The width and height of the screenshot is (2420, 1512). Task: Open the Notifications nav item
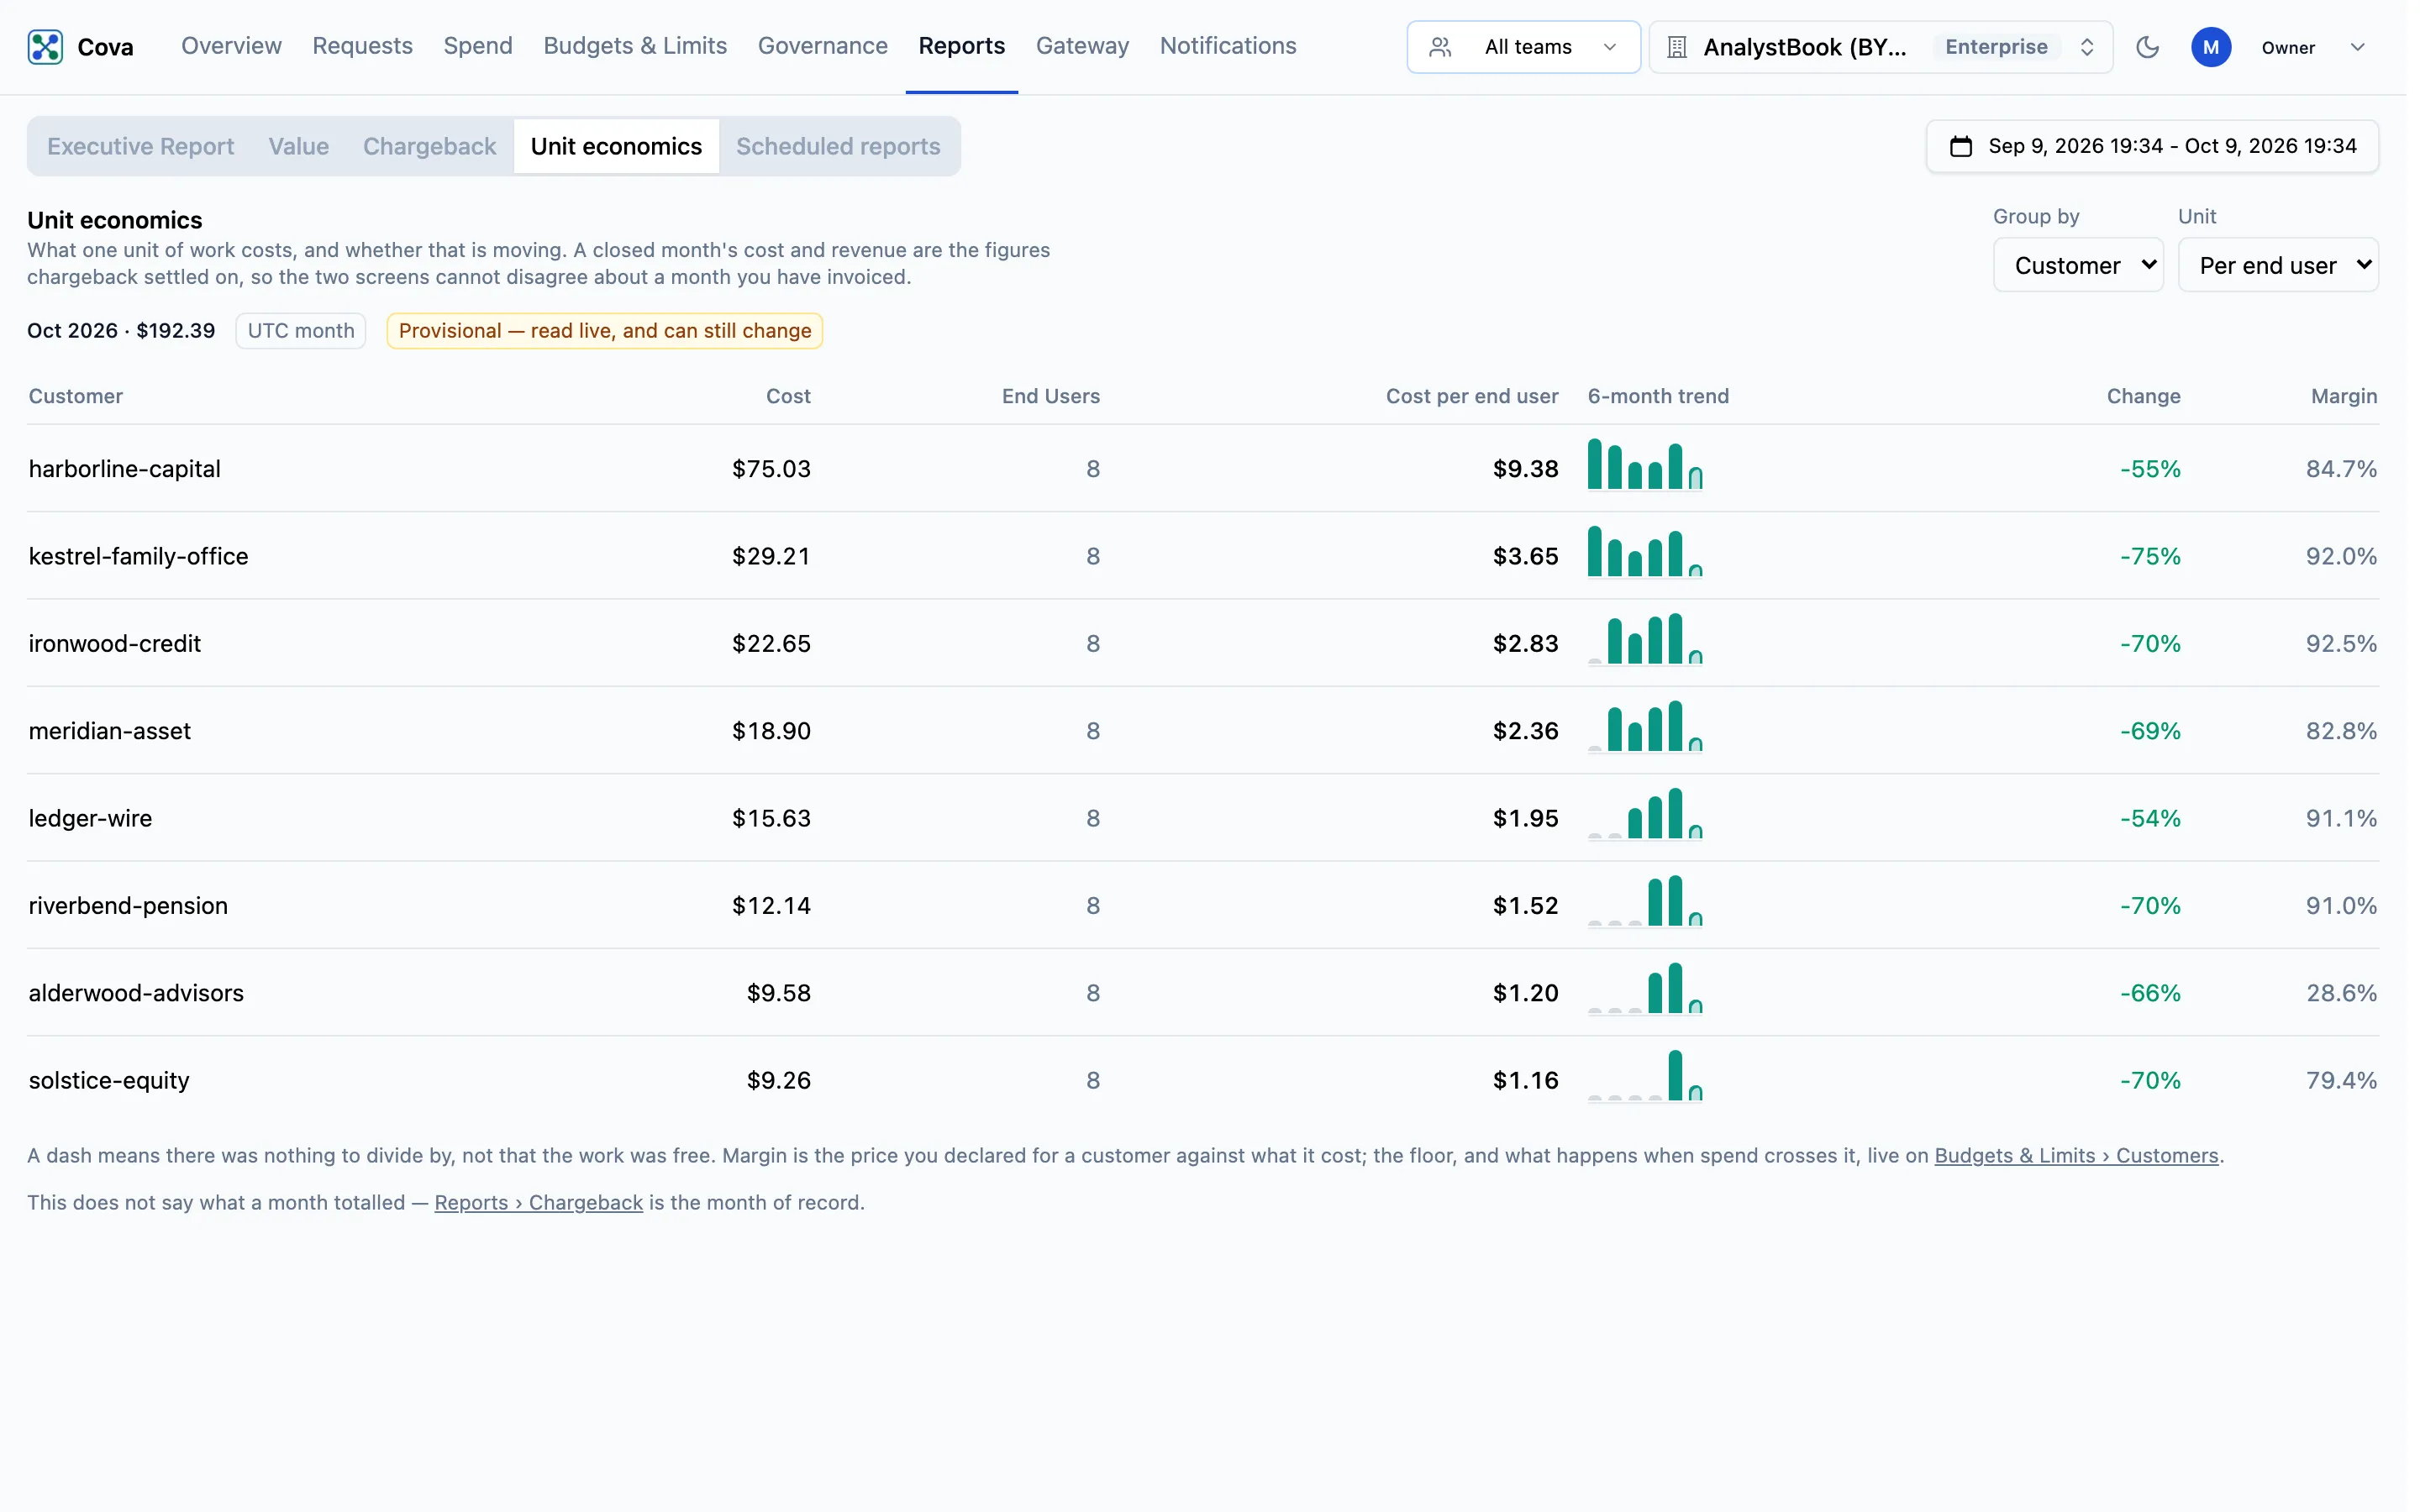pos(1227,46)
